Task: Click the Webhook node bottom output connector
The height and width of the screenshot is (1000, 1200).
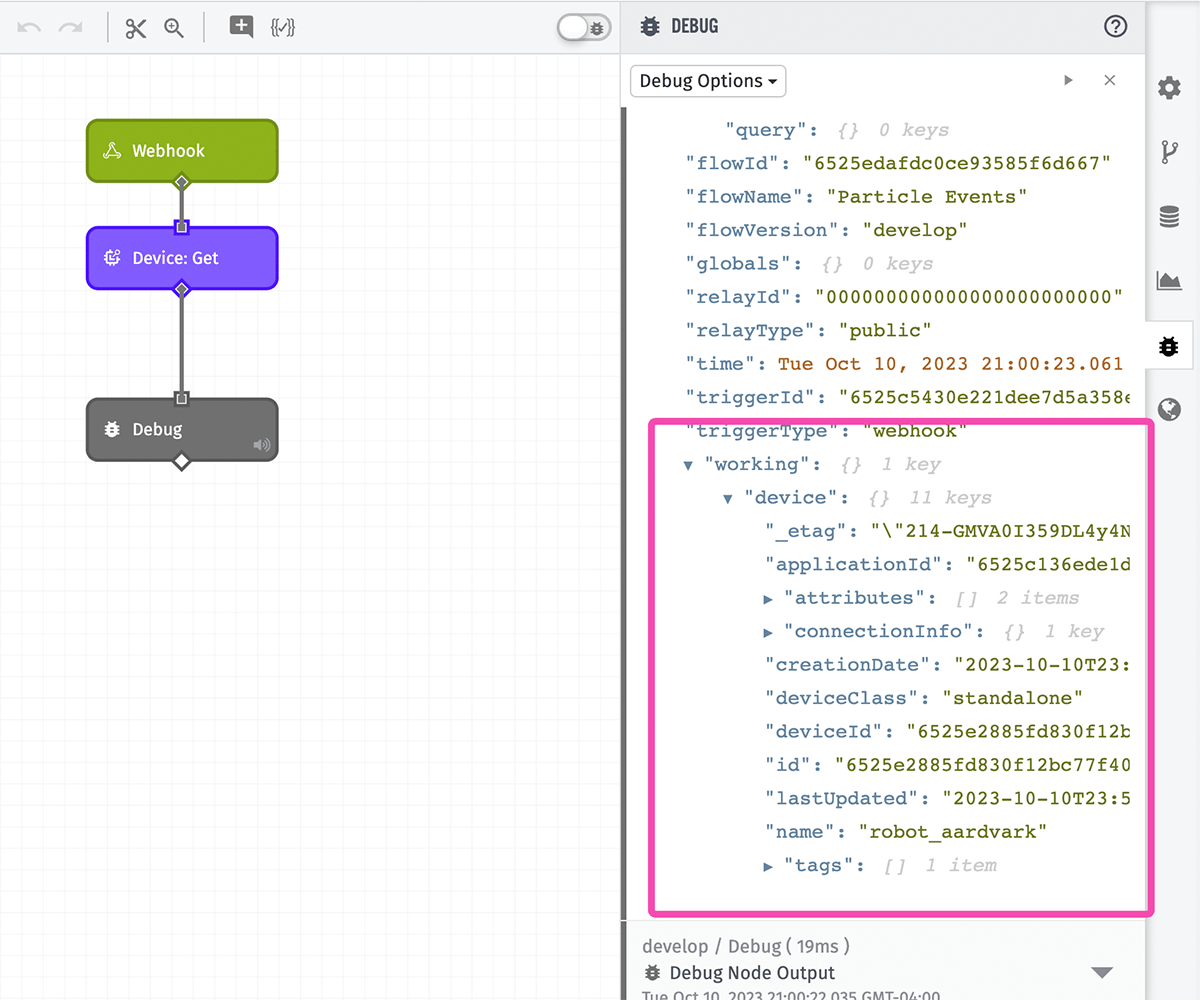Action: 181,182
